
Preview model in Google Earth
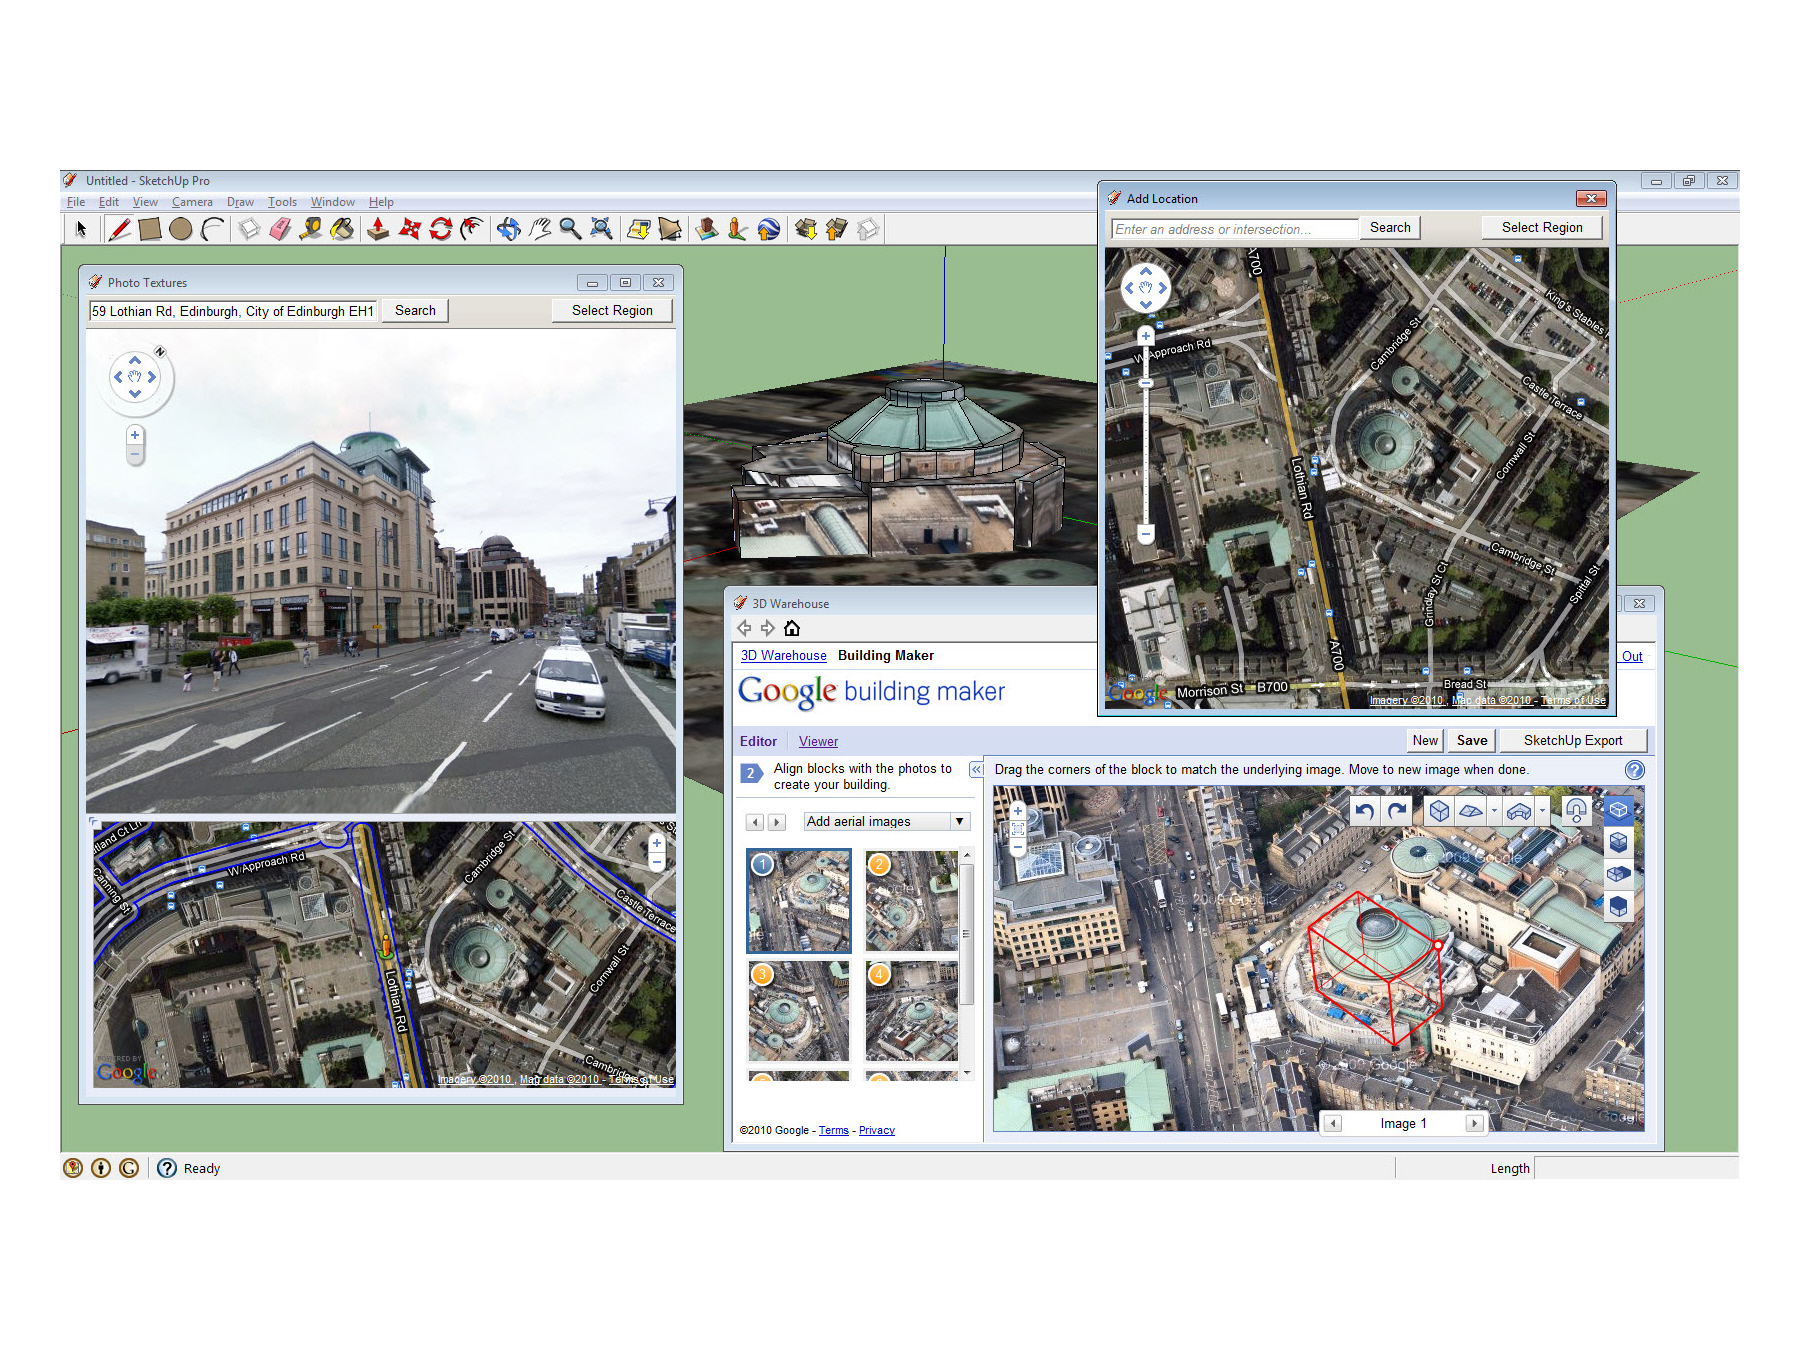tap(768, 229)
